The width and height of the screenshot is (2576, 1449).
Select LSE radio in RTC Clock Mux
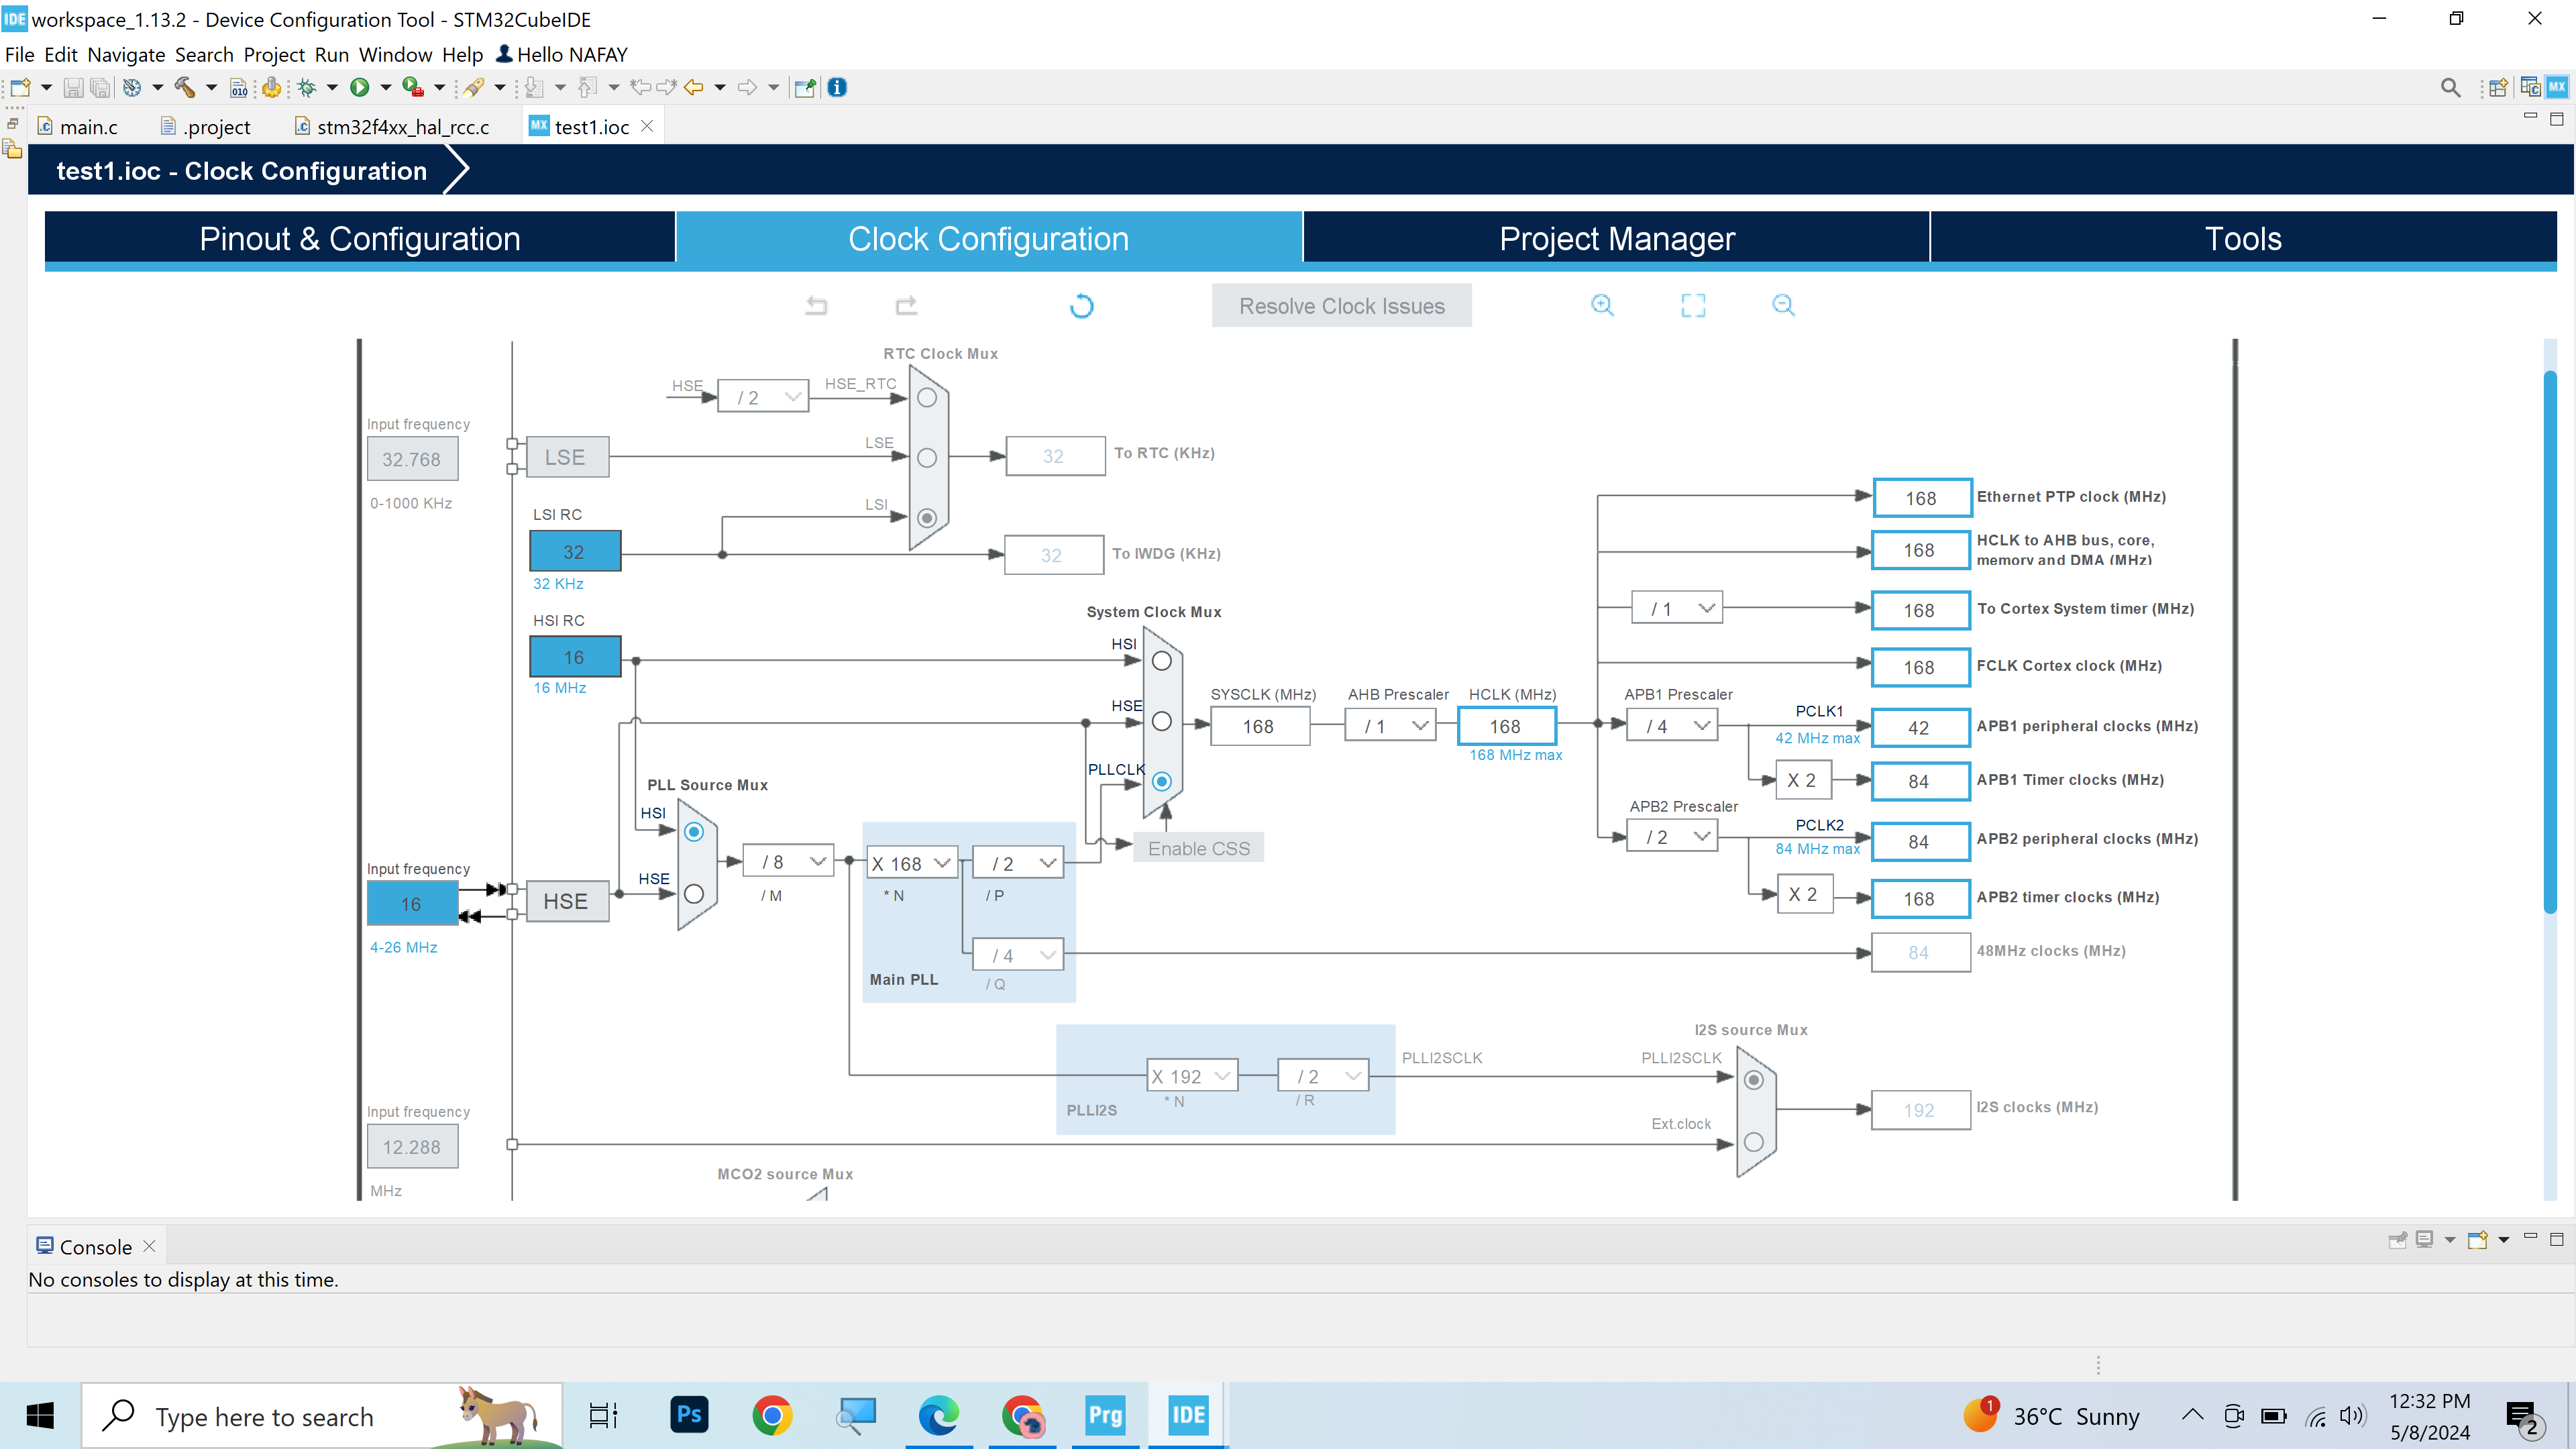tap(927, 458)
